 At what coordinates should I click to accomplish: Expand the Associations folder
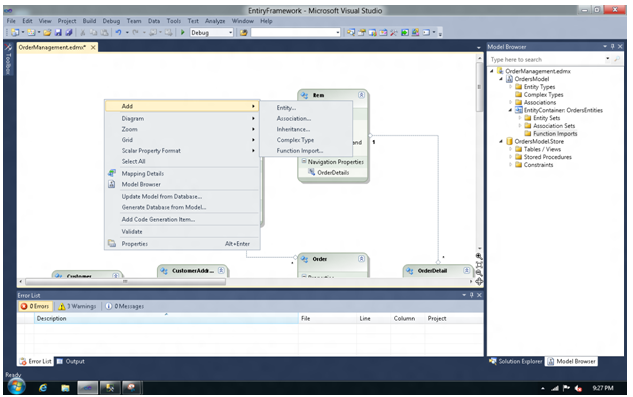point(510,102)
